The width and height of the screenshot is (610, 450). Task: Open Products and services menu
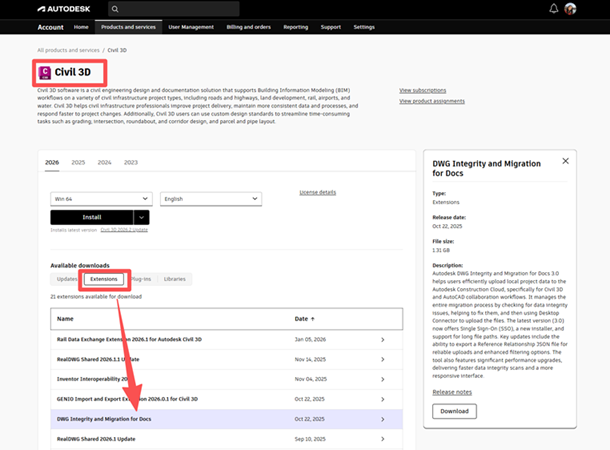pyautogui.click(x=128, y=27)
